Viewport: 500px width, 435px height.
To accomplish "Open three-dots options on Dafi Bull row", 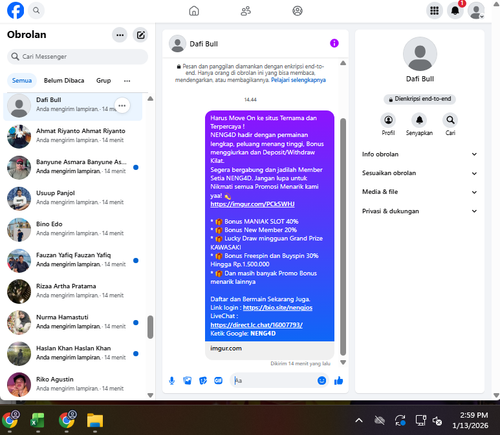I will (x=122, y=106).
